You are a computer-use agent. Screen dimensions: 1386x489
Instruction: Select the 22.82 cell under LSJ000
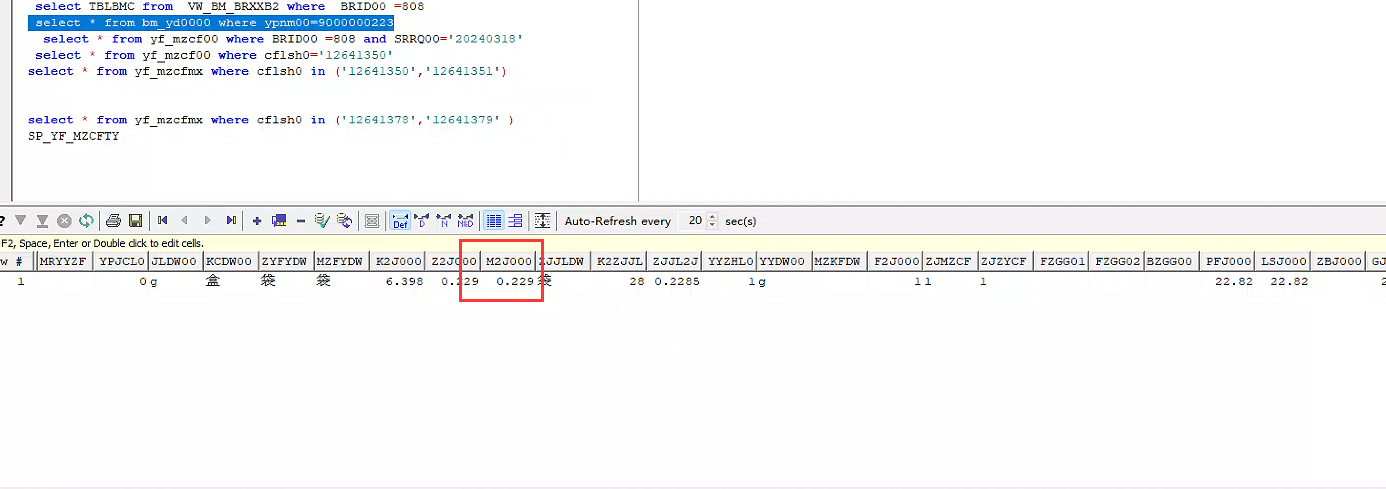[x=1283, y=282]
